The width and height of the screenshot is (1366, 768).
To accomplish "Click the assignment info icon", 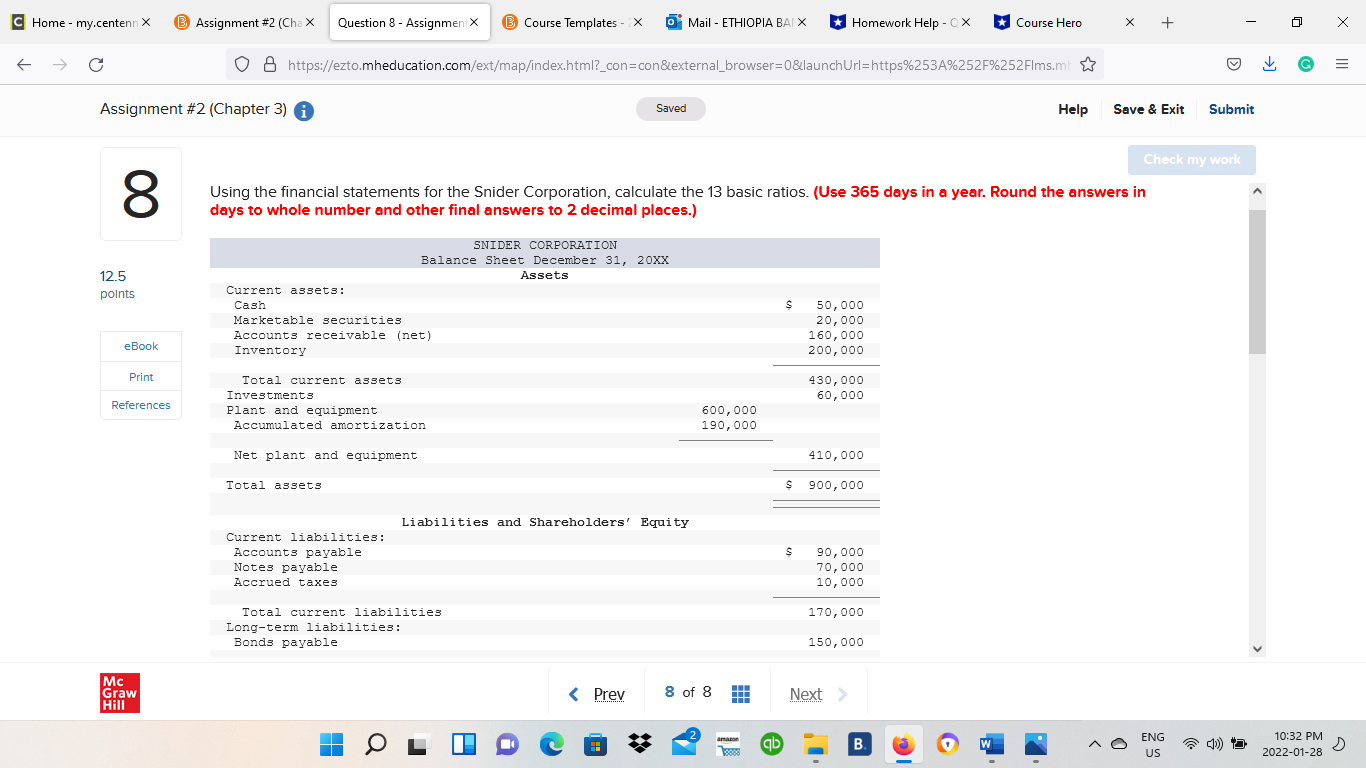I will coord(302,110).
